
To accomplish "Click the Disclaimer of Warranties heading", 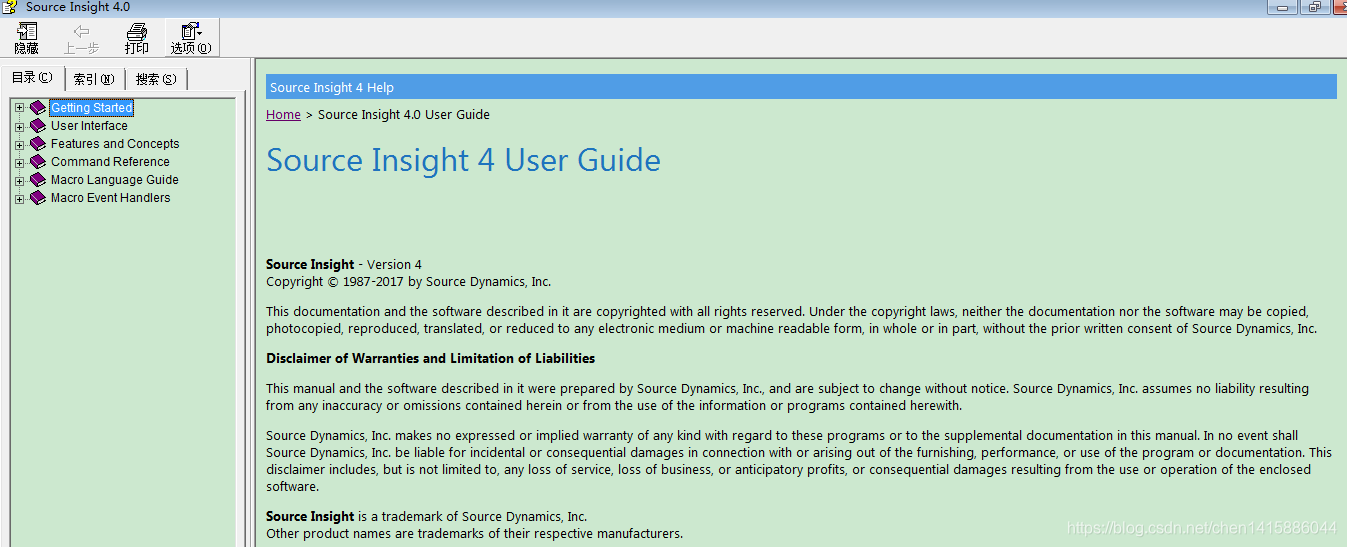I will pyautogui.click(x=430, y=358).
